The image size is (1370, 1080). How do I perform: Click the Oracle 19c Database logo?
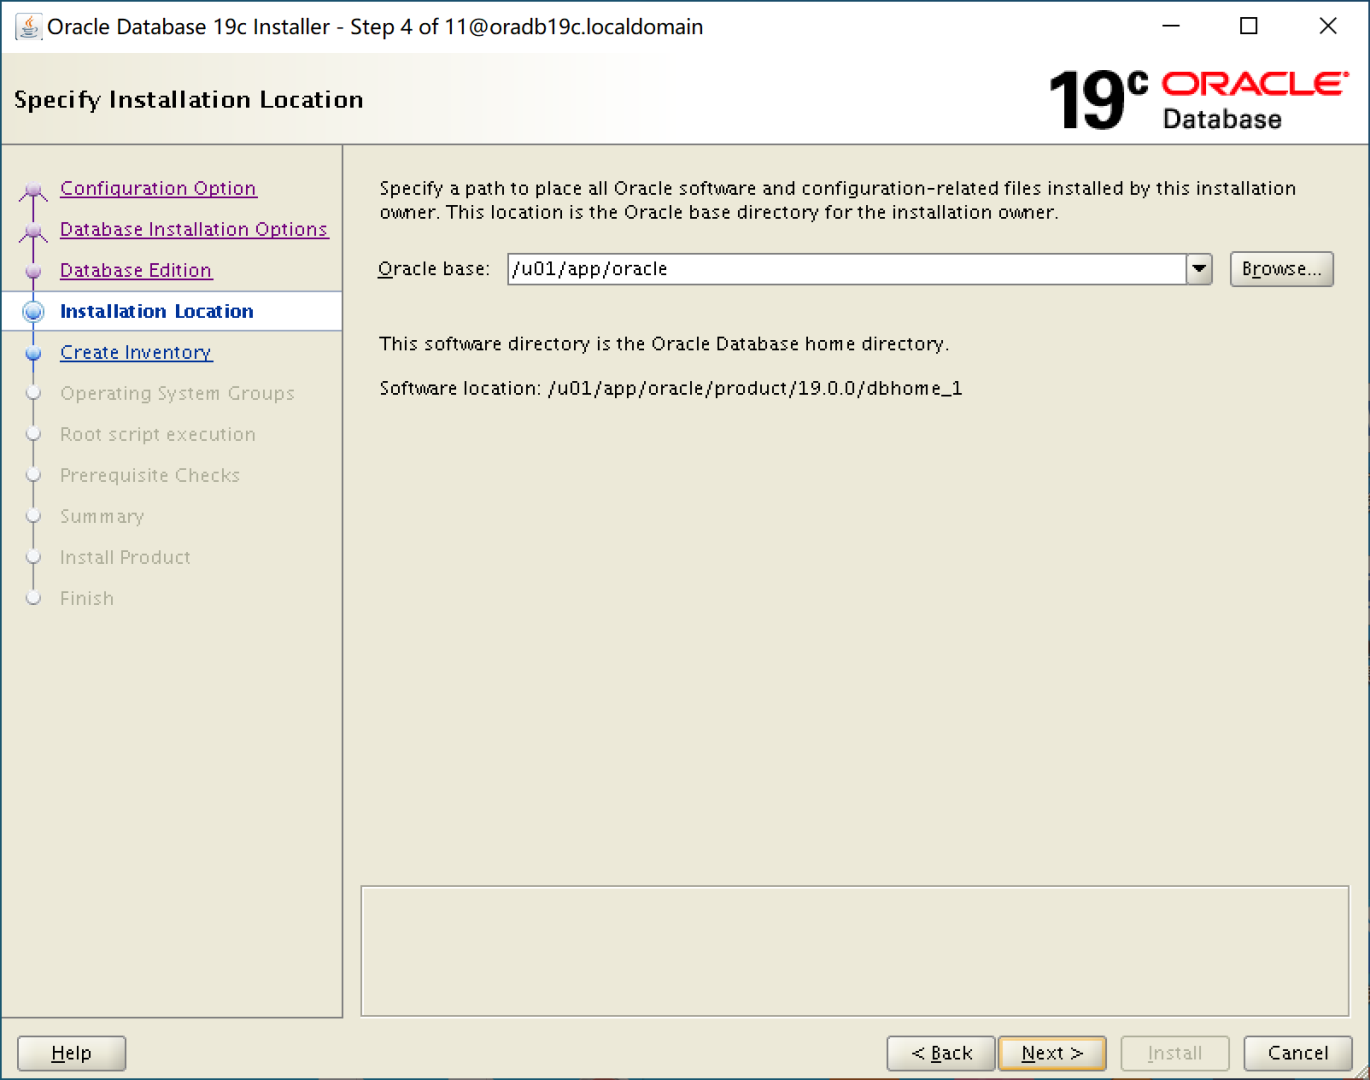click(x=1198, y=100)
